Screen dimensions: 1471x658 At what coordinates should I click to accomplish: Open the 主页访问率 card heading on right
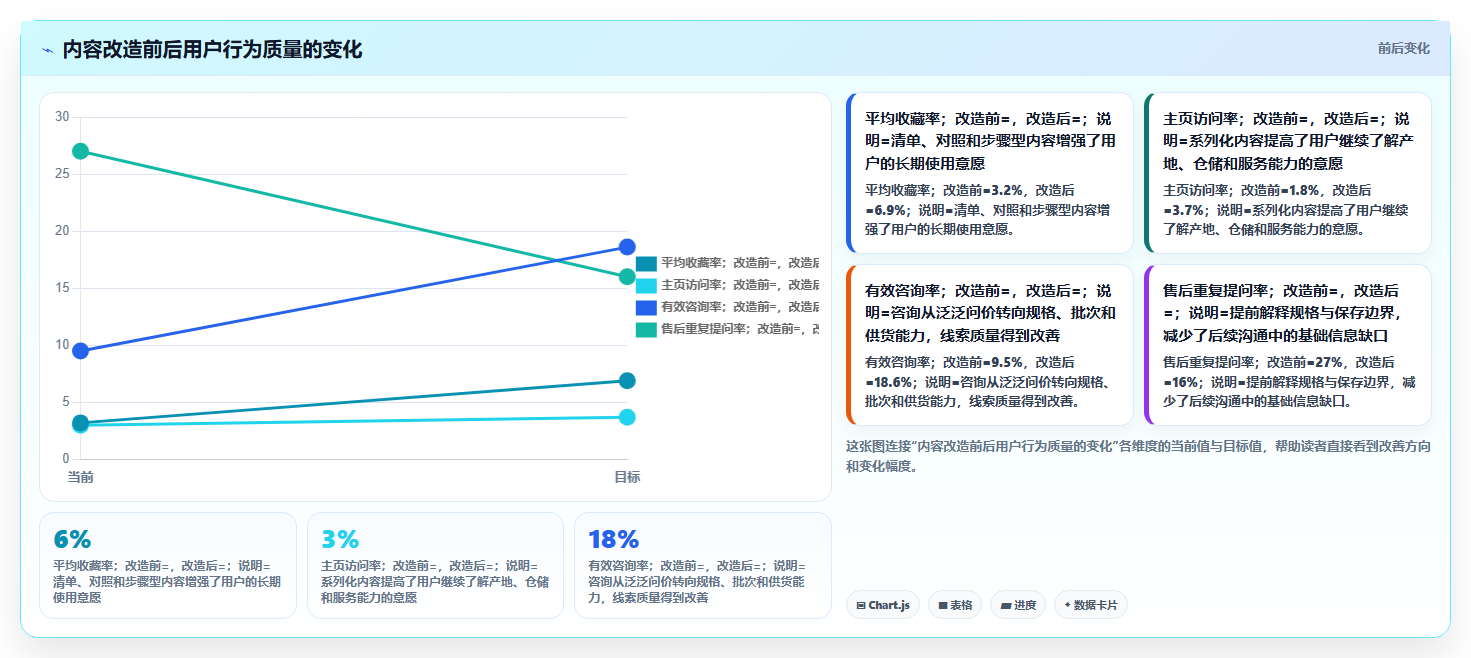tap(1289, 141)
